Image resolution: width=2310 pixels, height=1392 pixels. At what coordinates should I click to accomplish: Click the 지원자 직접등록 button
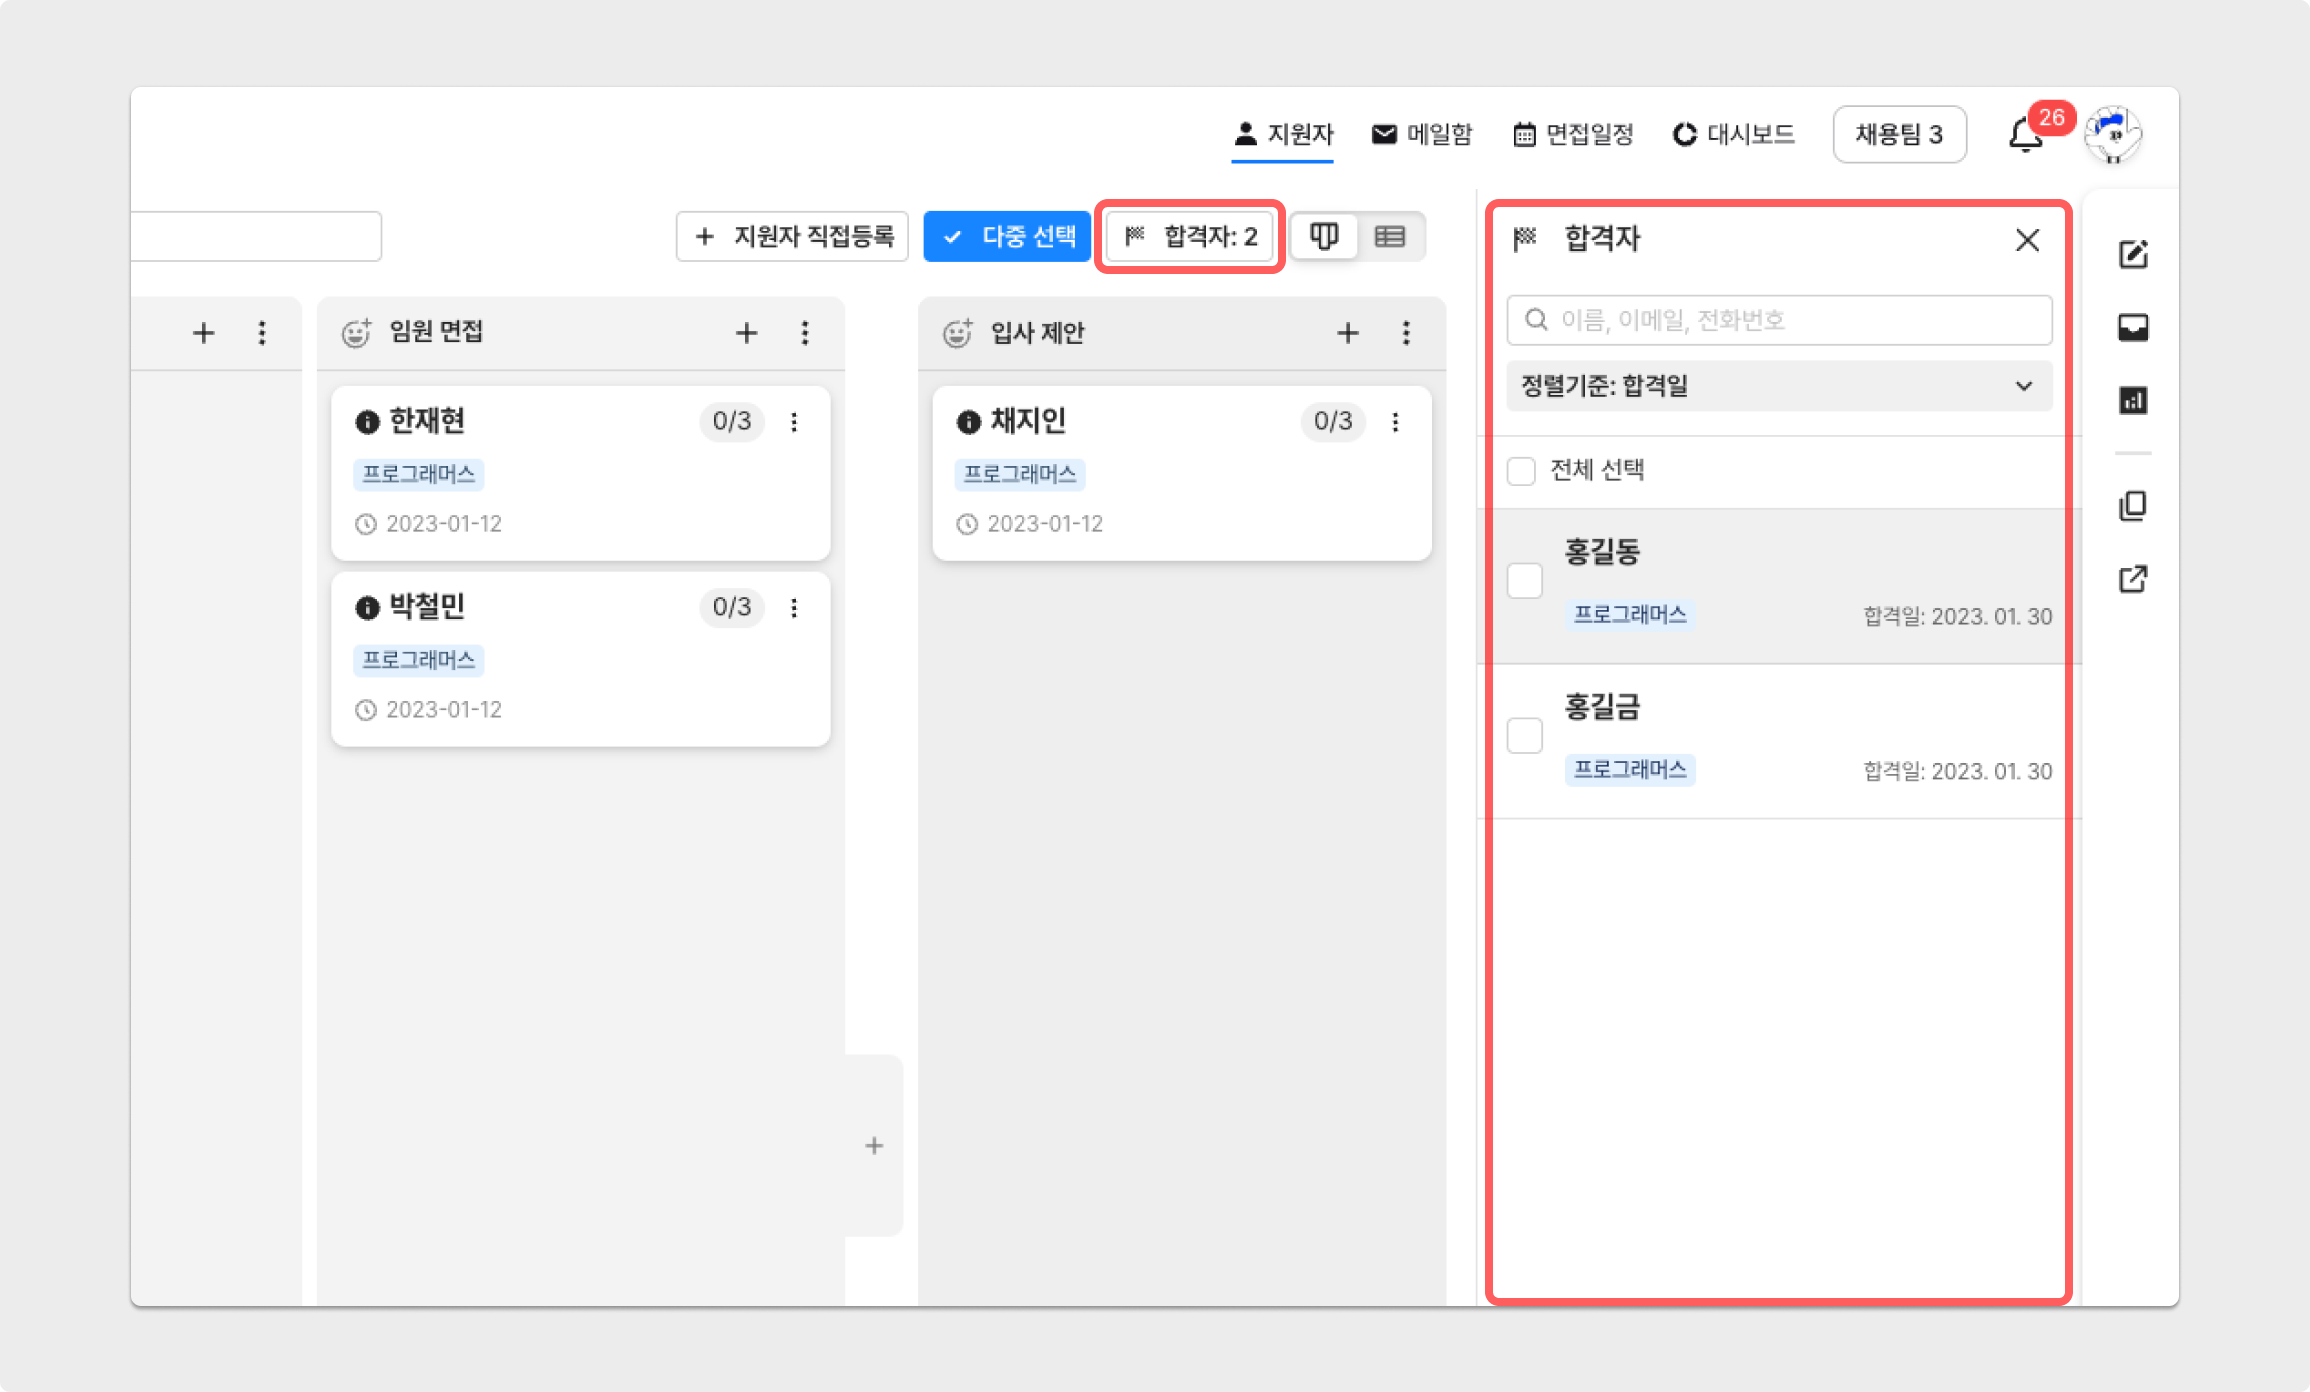pos(792,237)
